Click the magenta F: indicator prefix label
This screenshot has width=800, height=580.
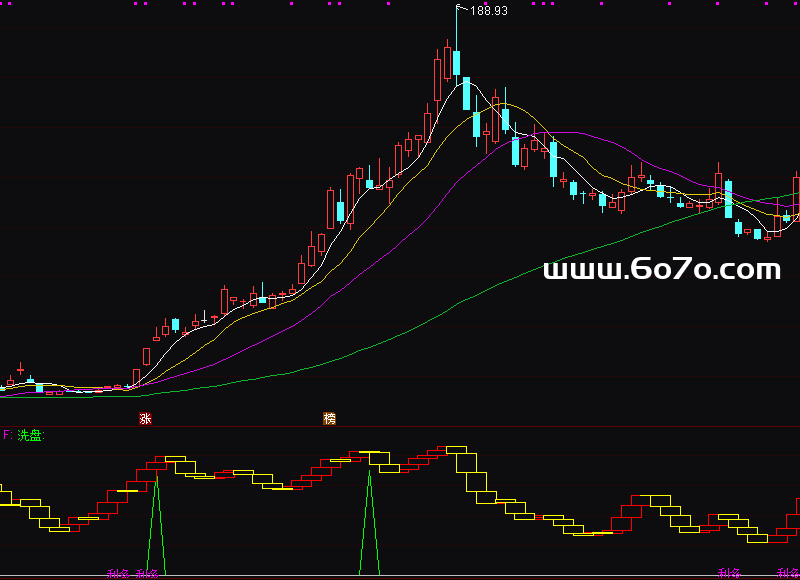click(8, 435)
